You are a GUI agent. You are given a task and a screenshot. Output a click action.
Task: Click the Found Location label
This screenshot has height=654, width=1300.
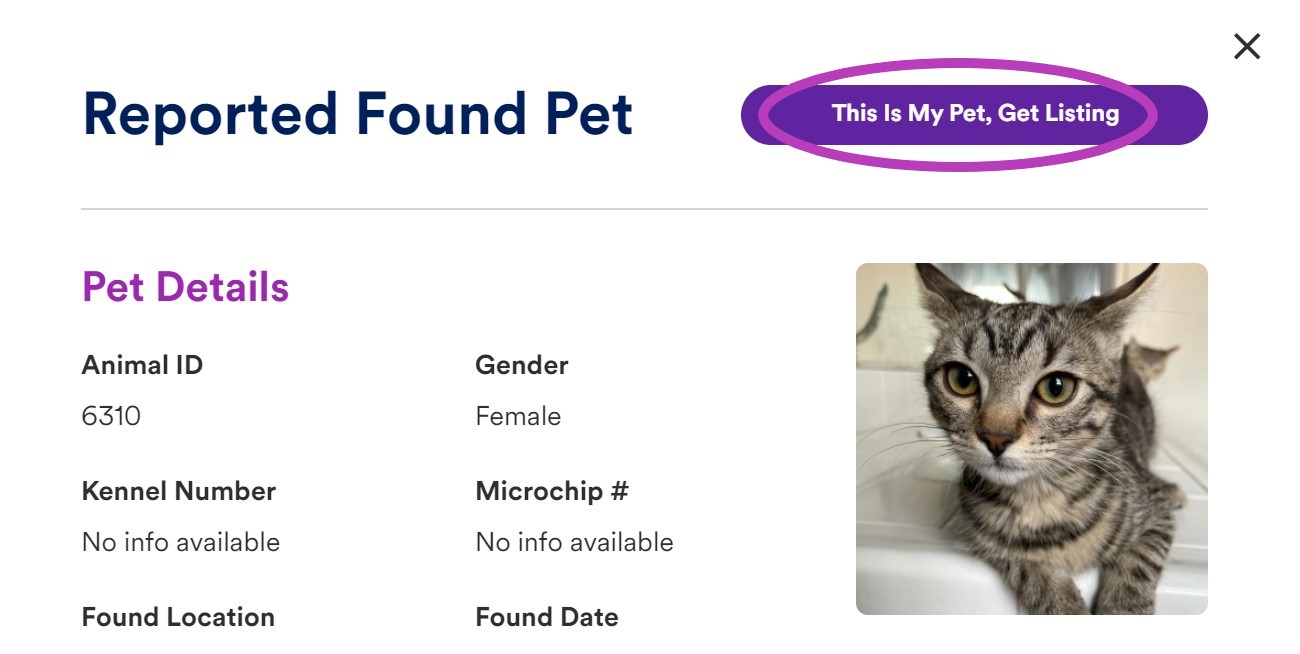tap(178, 617)
